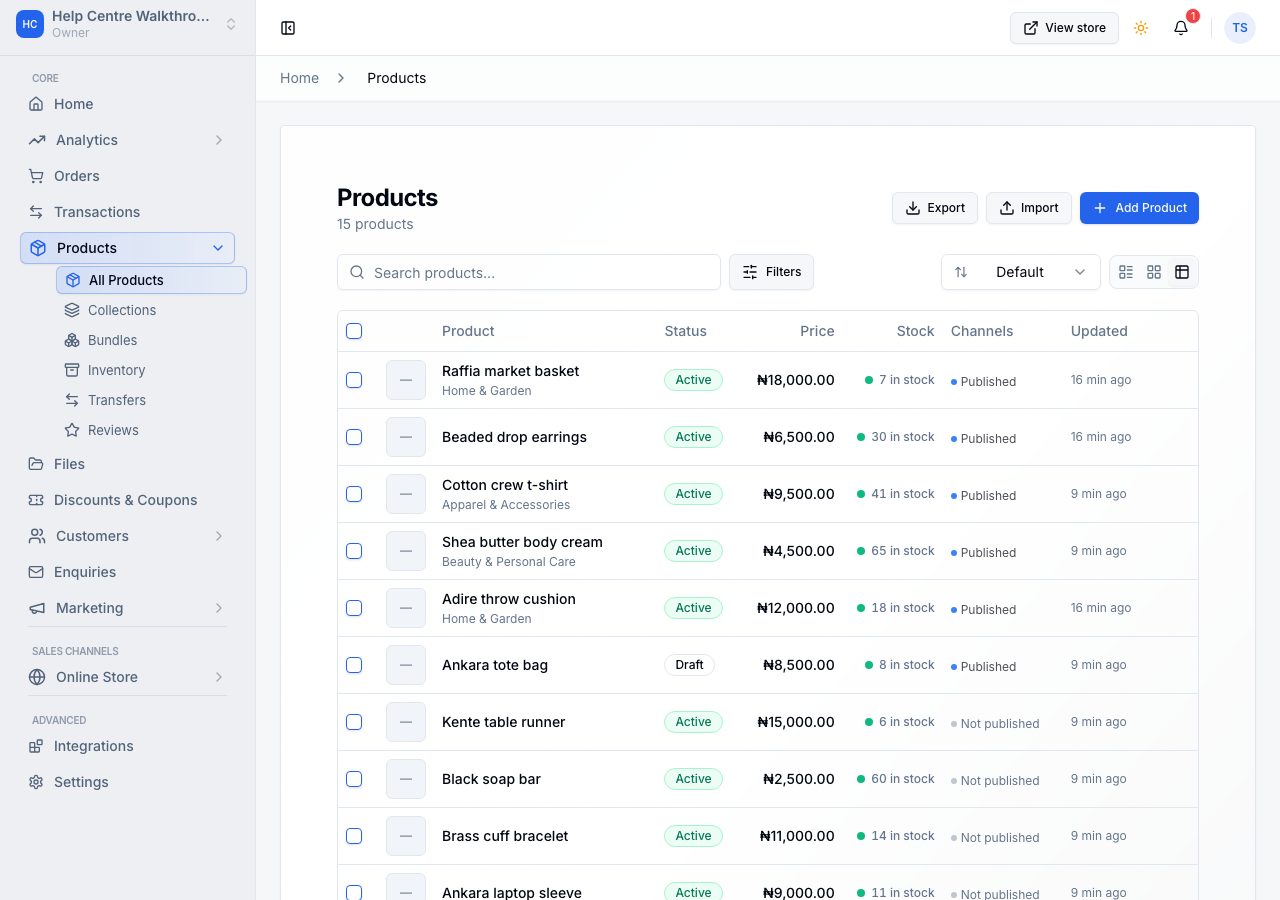Open notifications bell

1181,28
